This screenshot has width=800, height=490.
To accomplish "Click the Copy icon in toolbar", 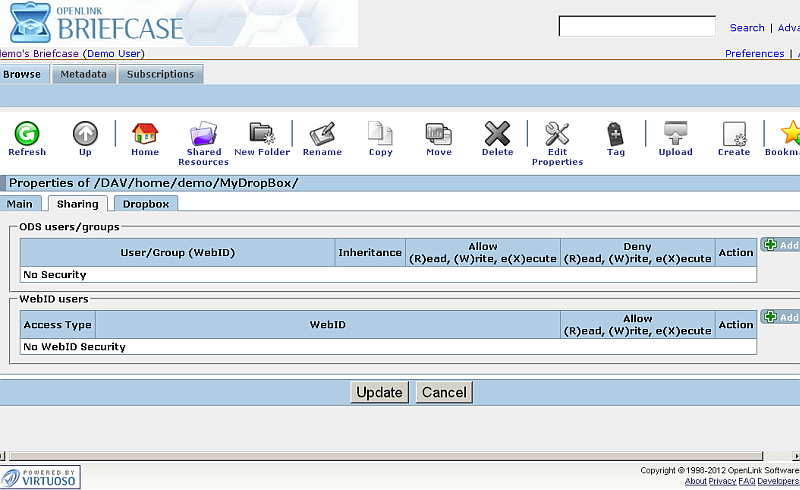I will pyautogui.click(x=380, y=134).
